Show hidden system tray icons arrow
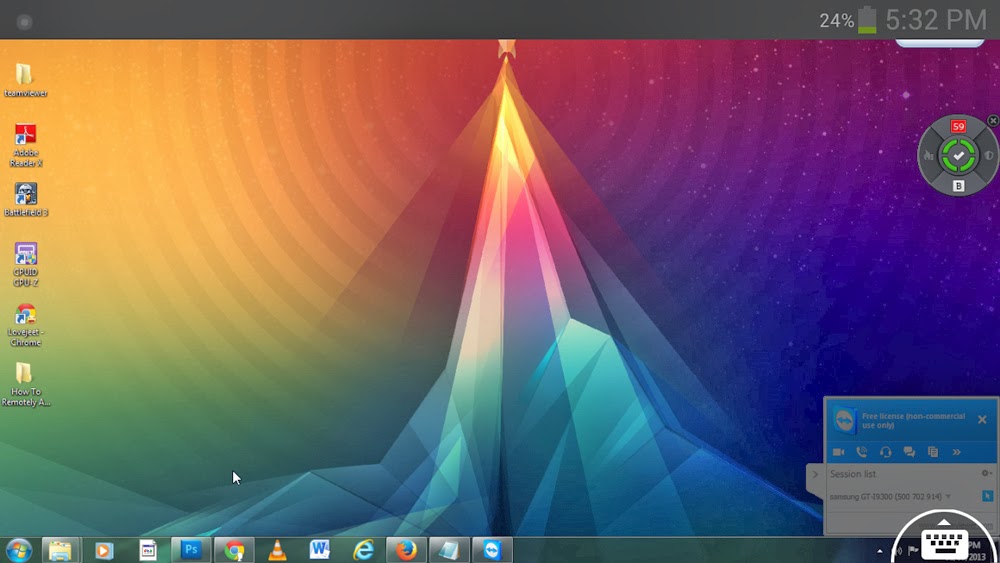 pos(879,551)
